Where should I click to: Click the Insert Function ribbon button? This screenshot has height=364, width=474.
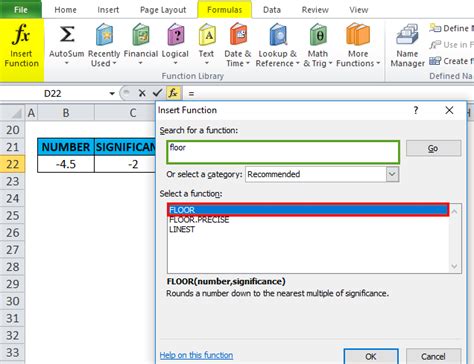click(22, 50)
